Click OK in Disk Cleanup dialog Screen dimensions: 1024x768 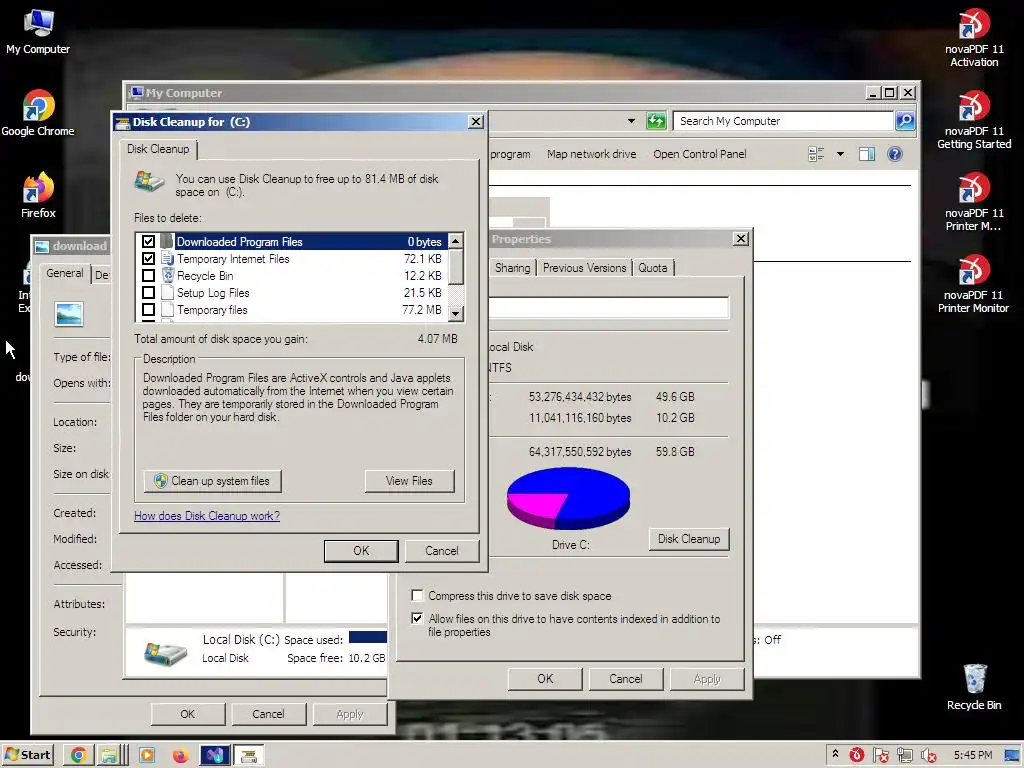[361, 551]
